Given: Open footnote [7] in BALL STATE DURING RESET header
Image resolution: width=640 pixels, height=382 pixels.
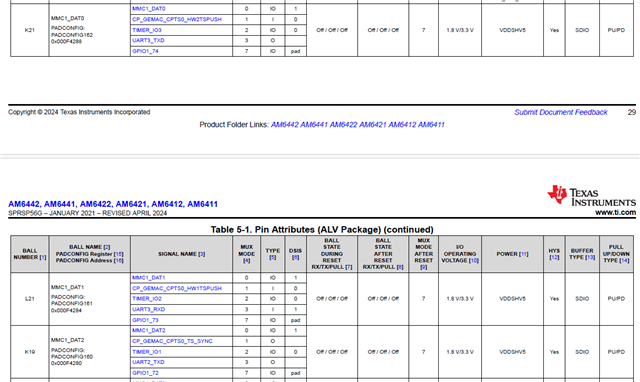Looking at the screenshot, I should (349, 267).
